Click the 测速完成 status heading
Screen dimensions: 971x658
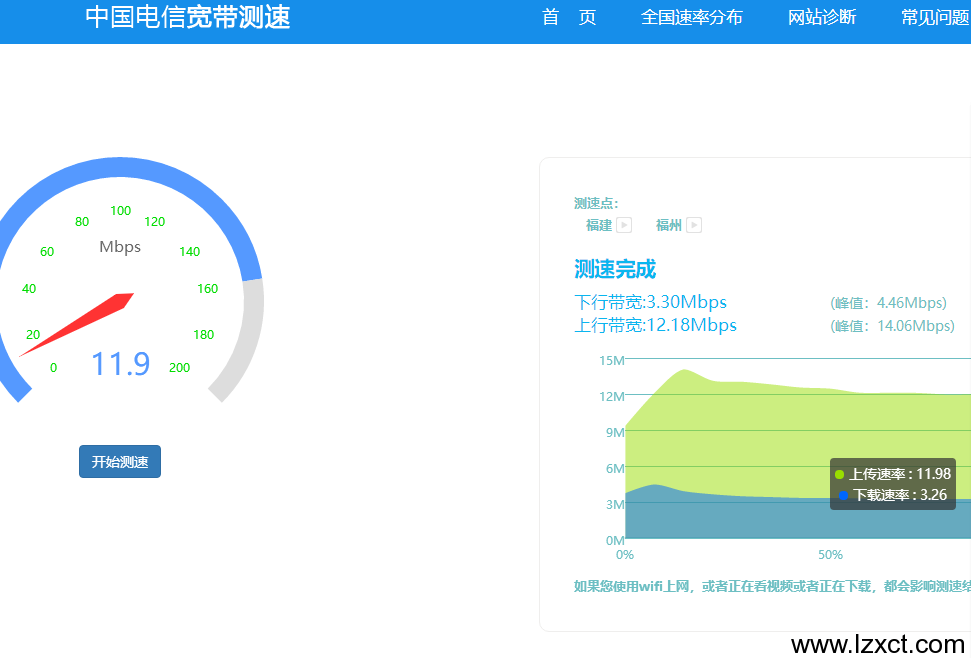615,269
